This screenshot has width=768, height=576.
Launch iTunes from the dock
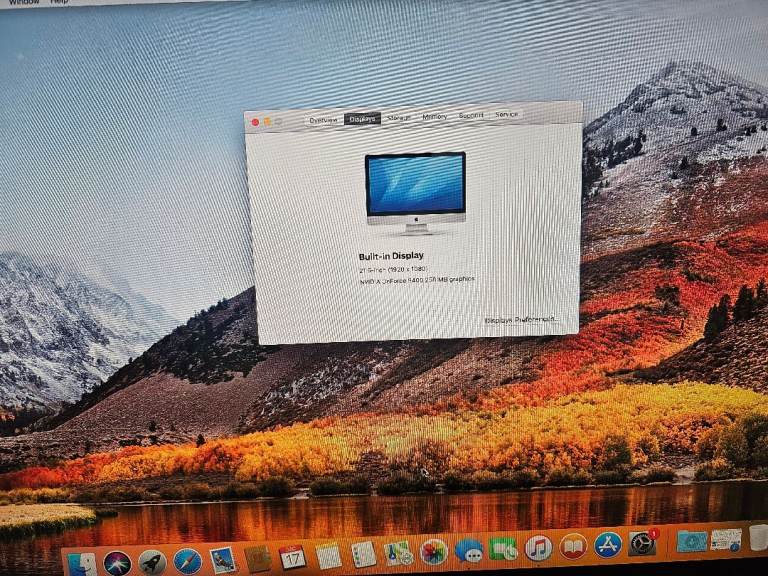(x=538, y=547)
